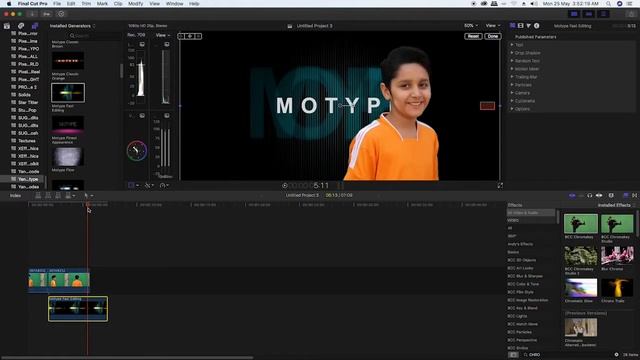Open the viewer View dropdown
Viewport: 640px width, 360px height.
[493, 26]
